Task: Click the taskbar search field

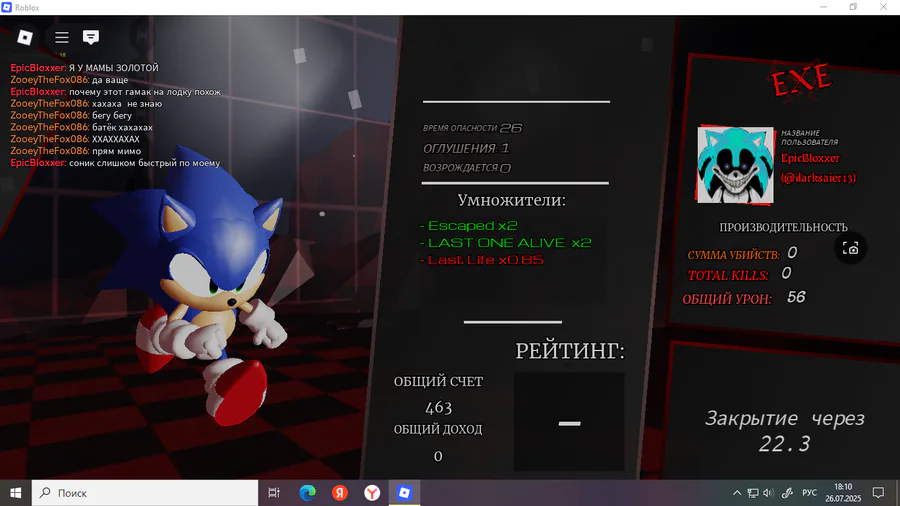Action: 145,493
